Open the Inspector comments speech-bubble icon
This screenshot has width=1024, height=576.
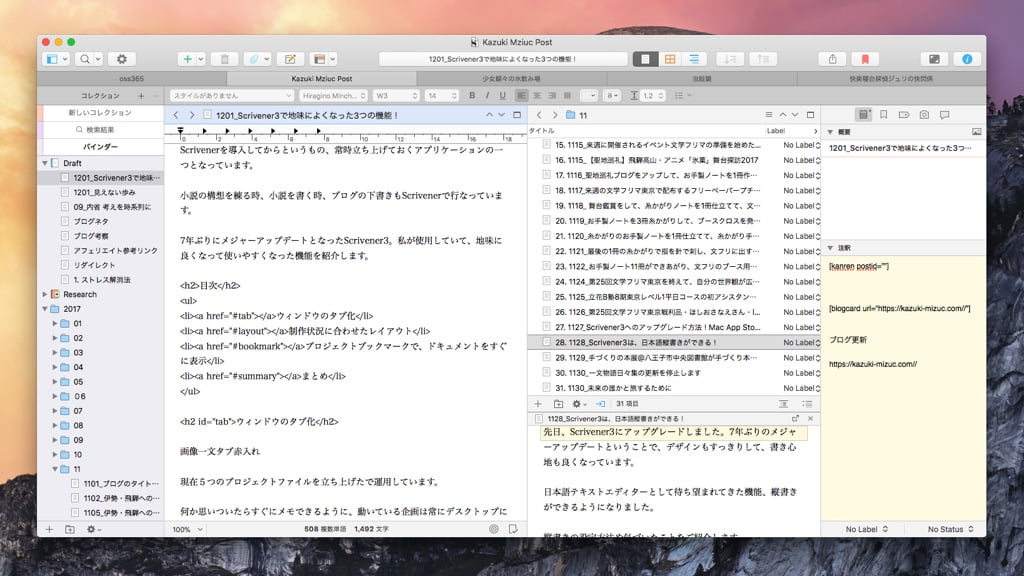point(944,115)
